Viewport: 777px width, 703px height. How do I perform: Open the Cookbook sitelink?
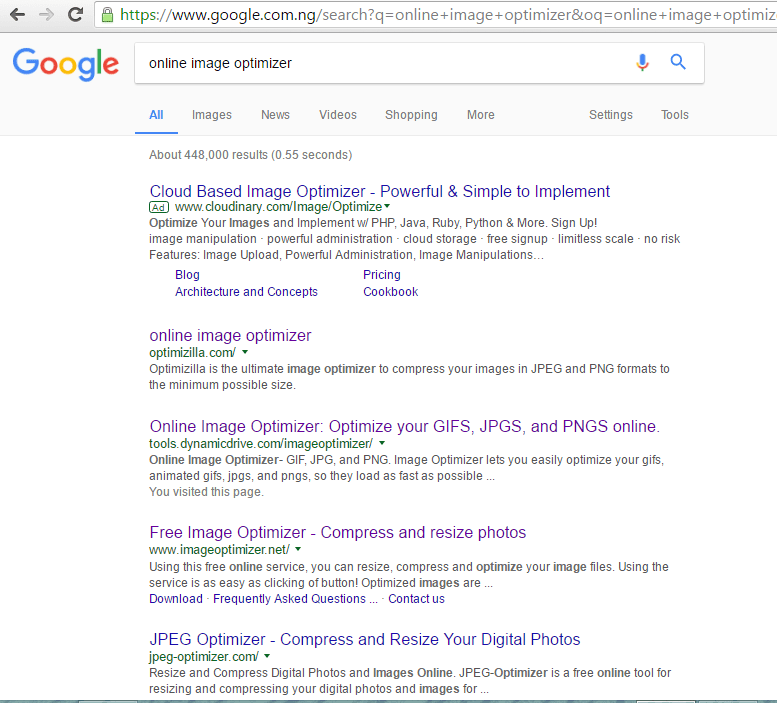(390, 292)
